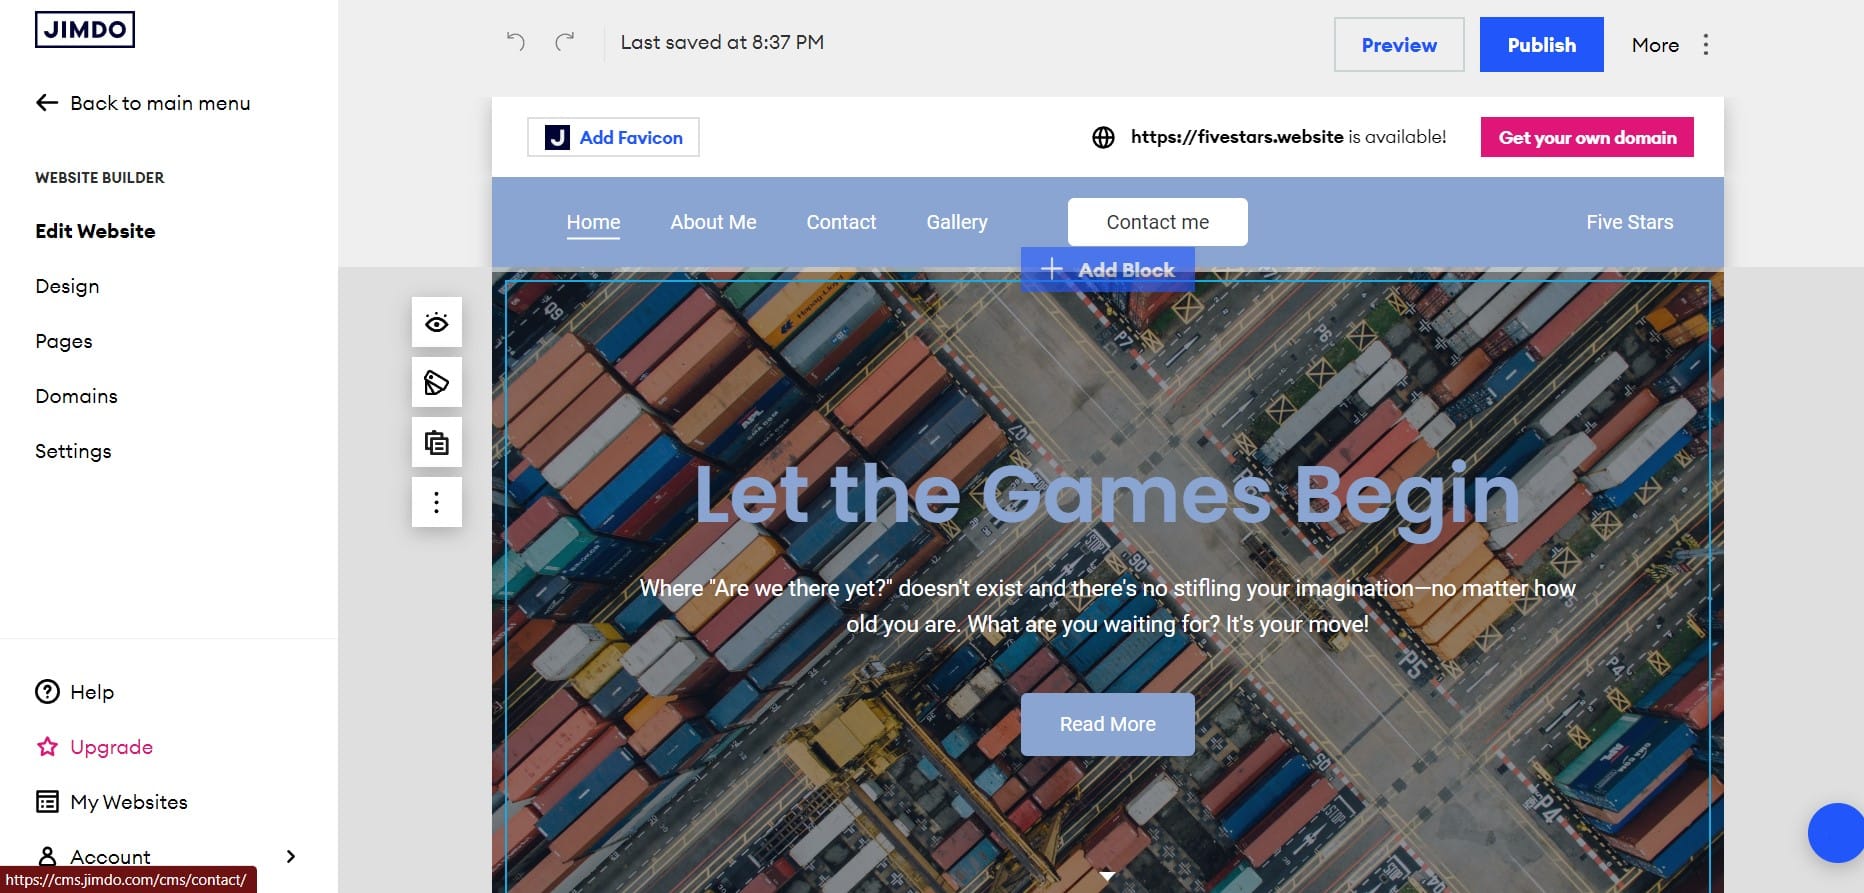Click Last saved at 8:37 PM

(722, 42)
